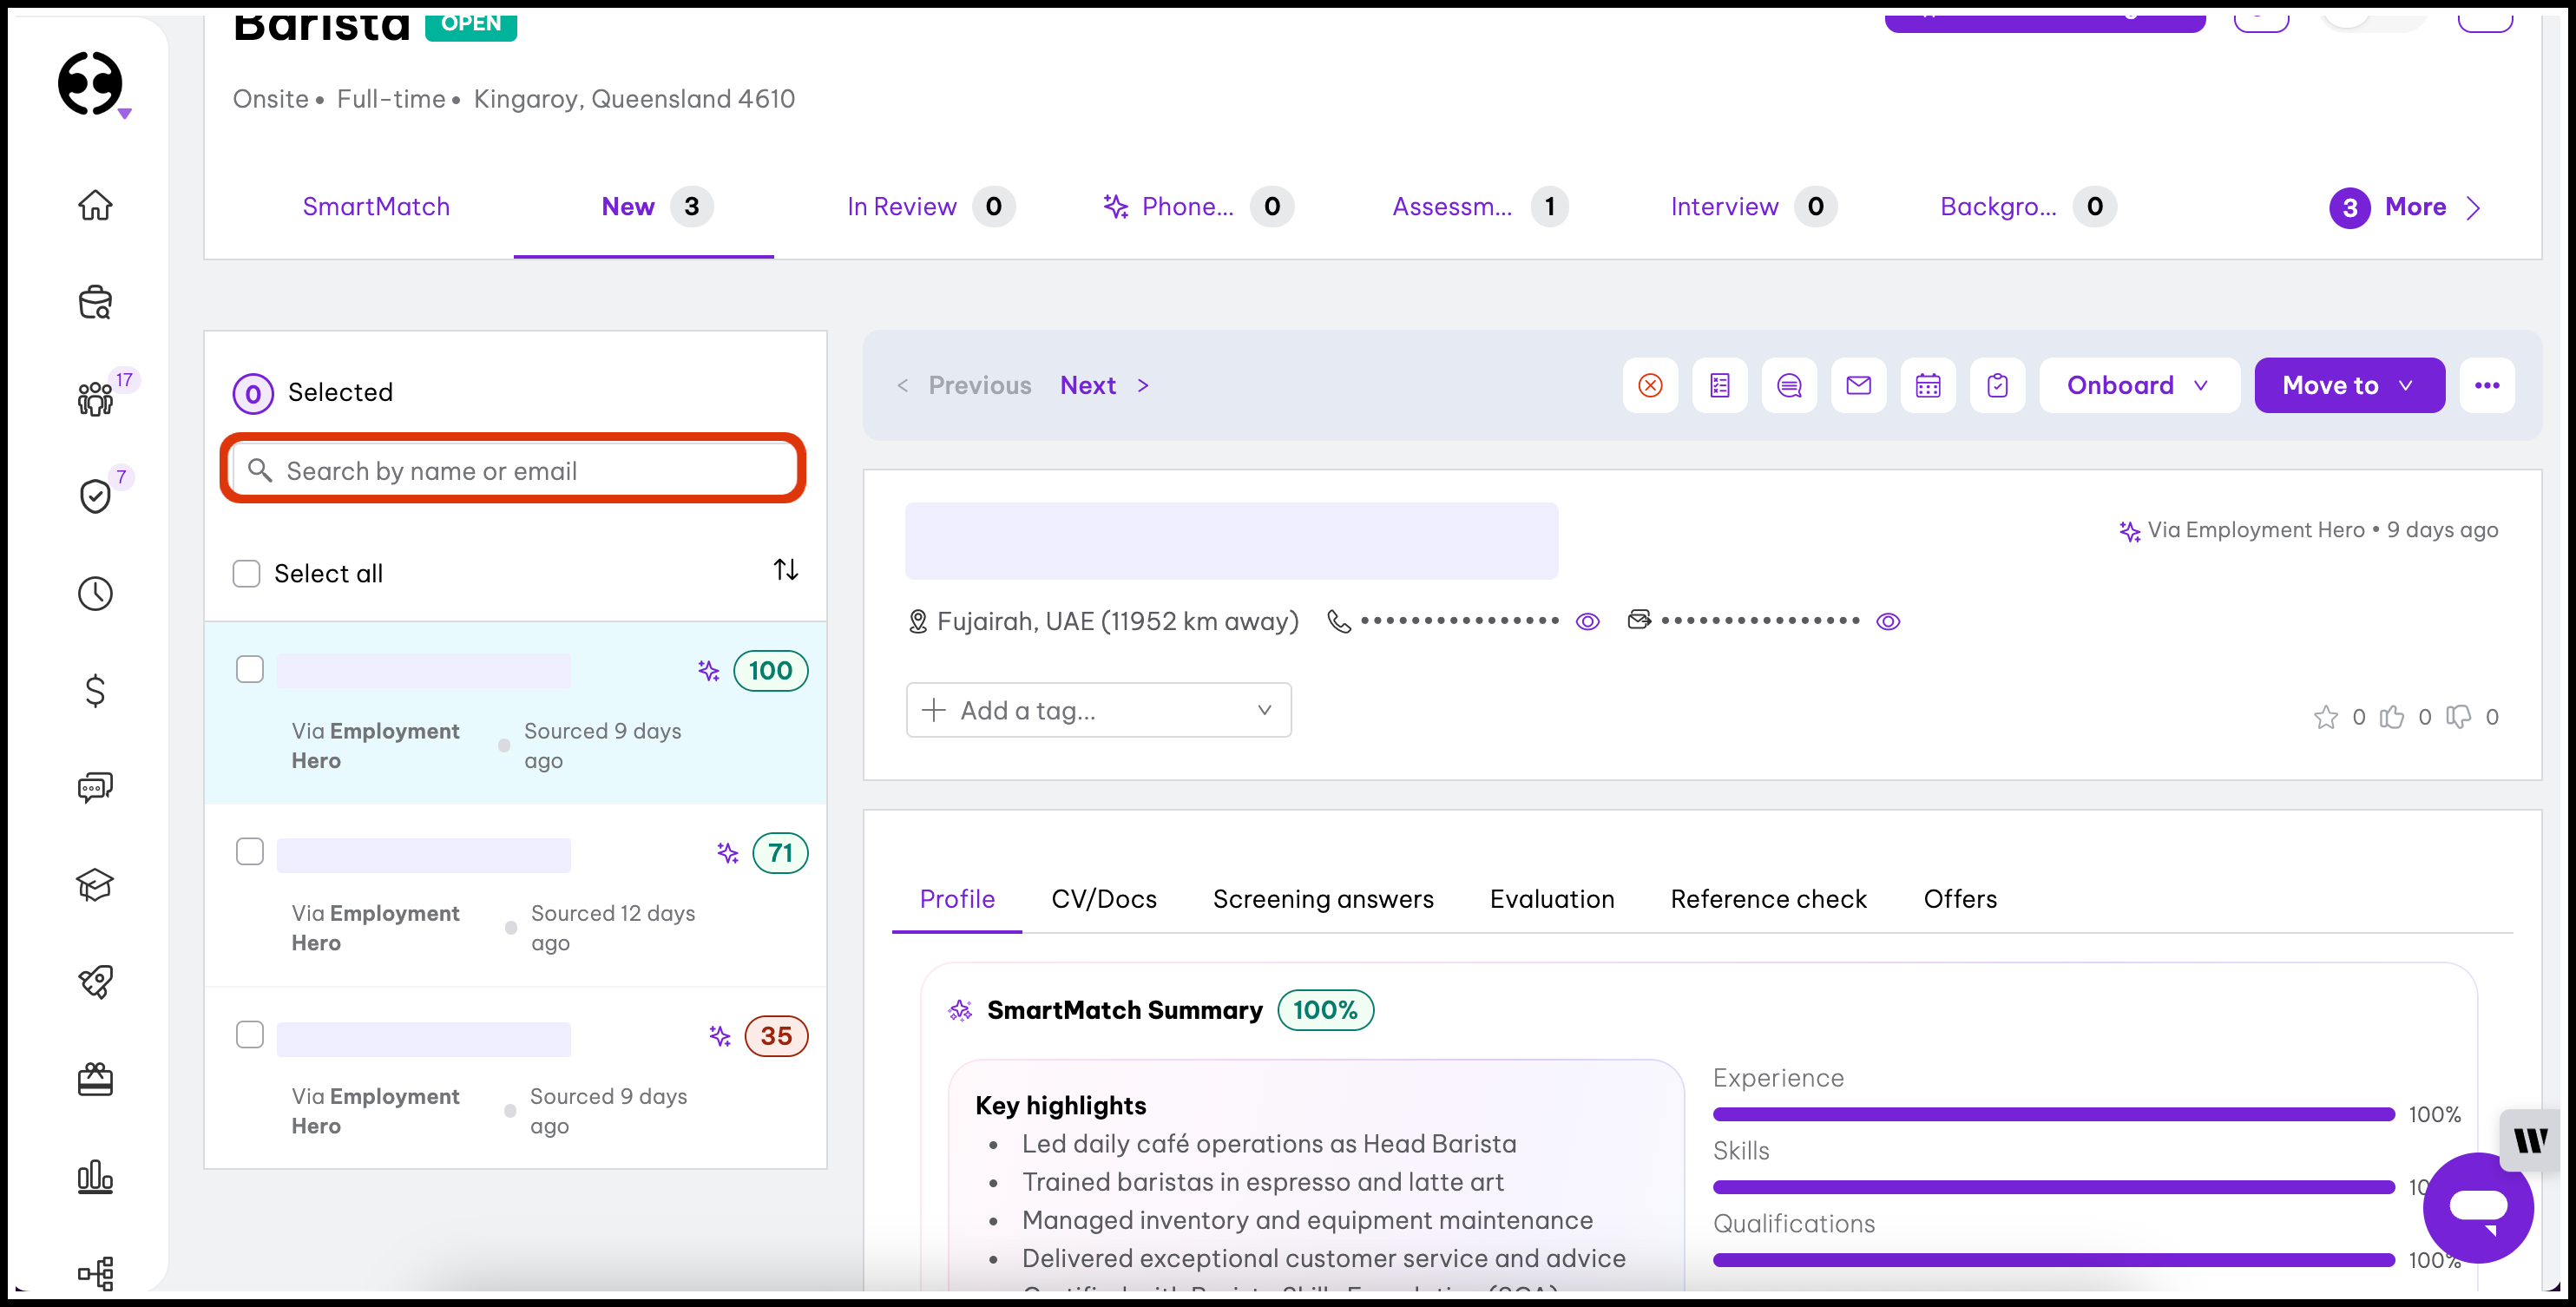Viewport: 2576px width, 1307px height.
Task: Expand the Move to dropdown
Action: (2348, 385)
